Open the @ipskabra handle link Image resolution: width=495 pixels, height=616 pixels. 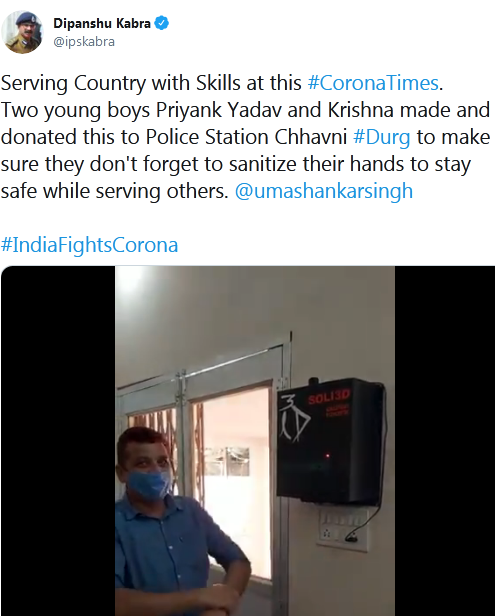[84, 42]
